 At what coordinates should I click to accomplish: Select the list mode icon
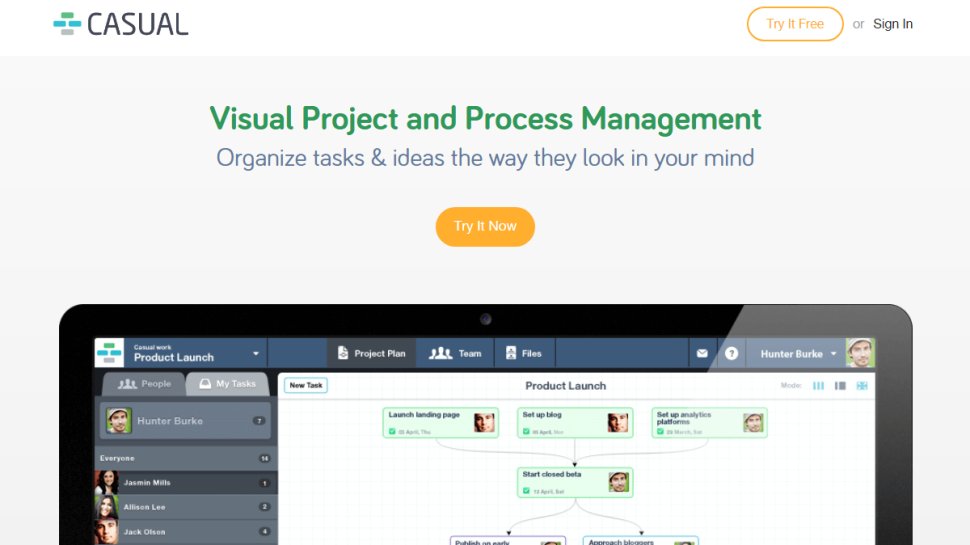coord(839,385)
